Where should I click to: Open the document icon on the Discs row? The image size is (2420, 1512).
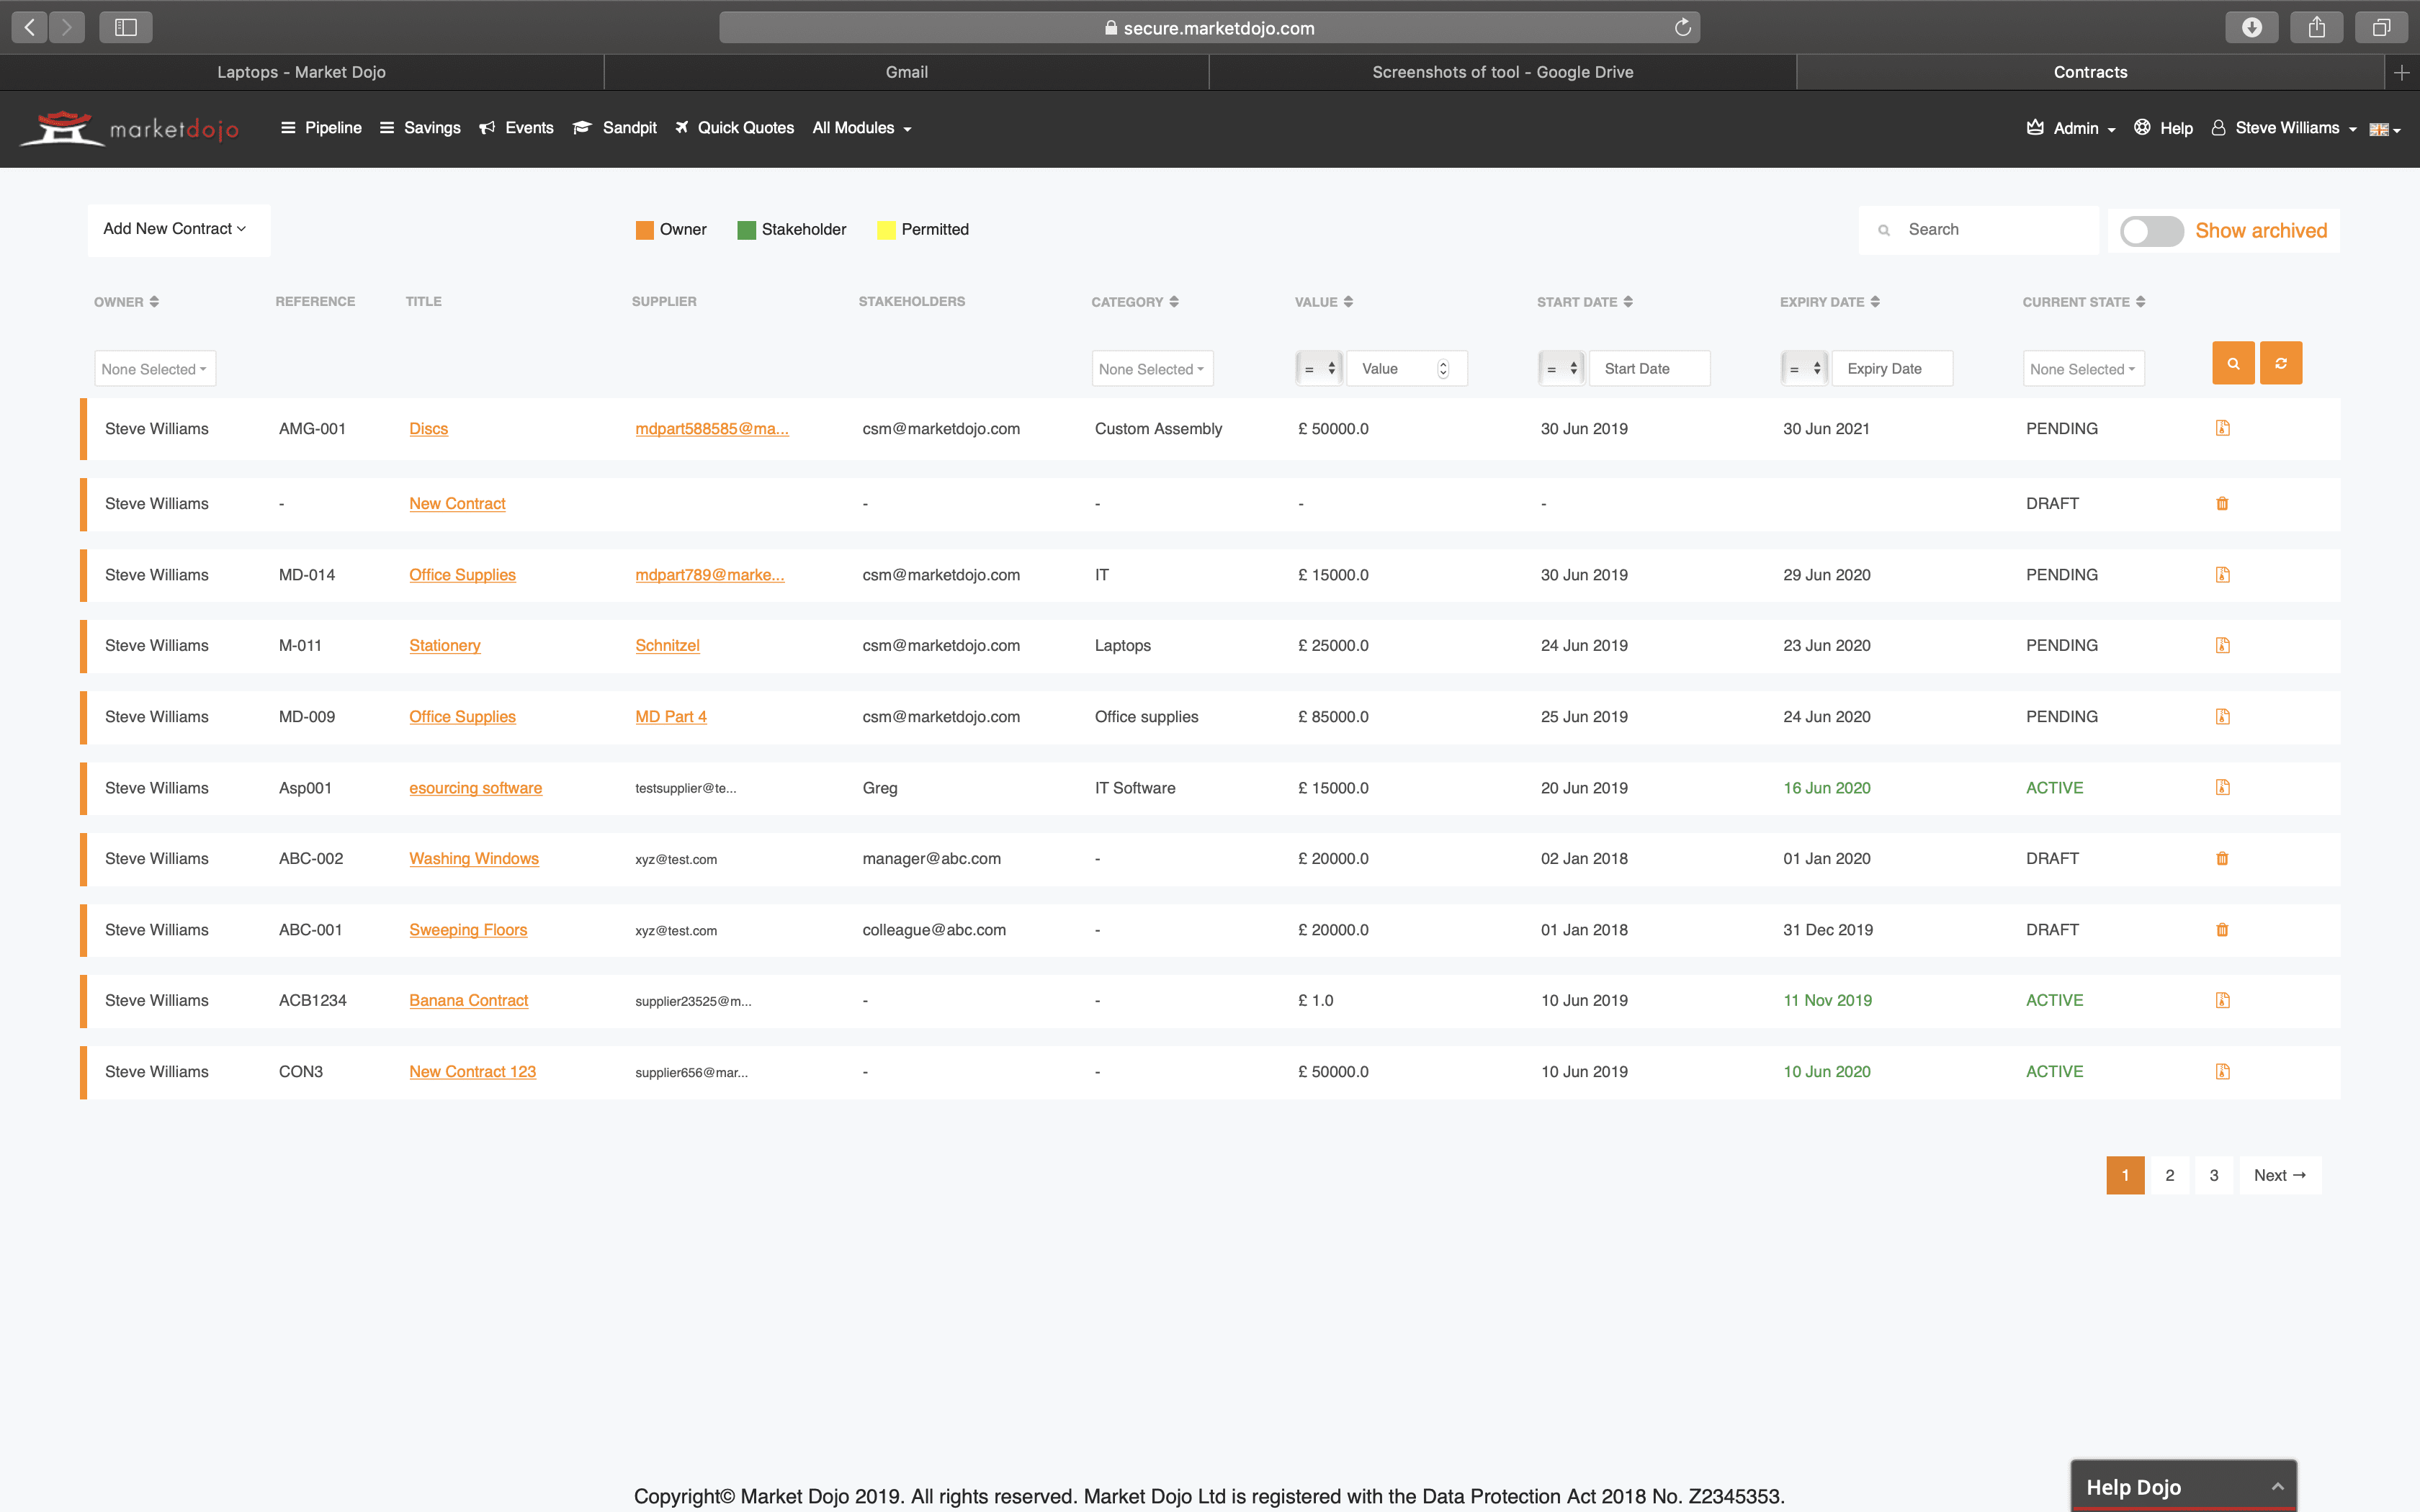(x=2222, y=428)
